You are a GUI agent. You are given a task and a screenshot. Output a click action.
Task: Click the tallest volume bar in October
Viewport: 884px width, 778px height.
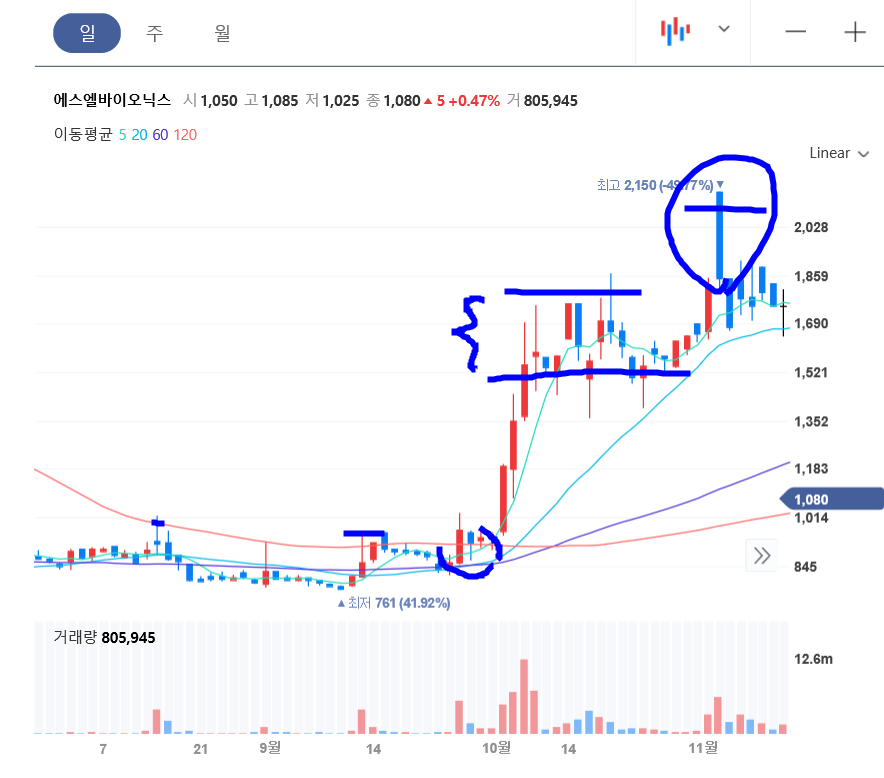click(524, 696)
